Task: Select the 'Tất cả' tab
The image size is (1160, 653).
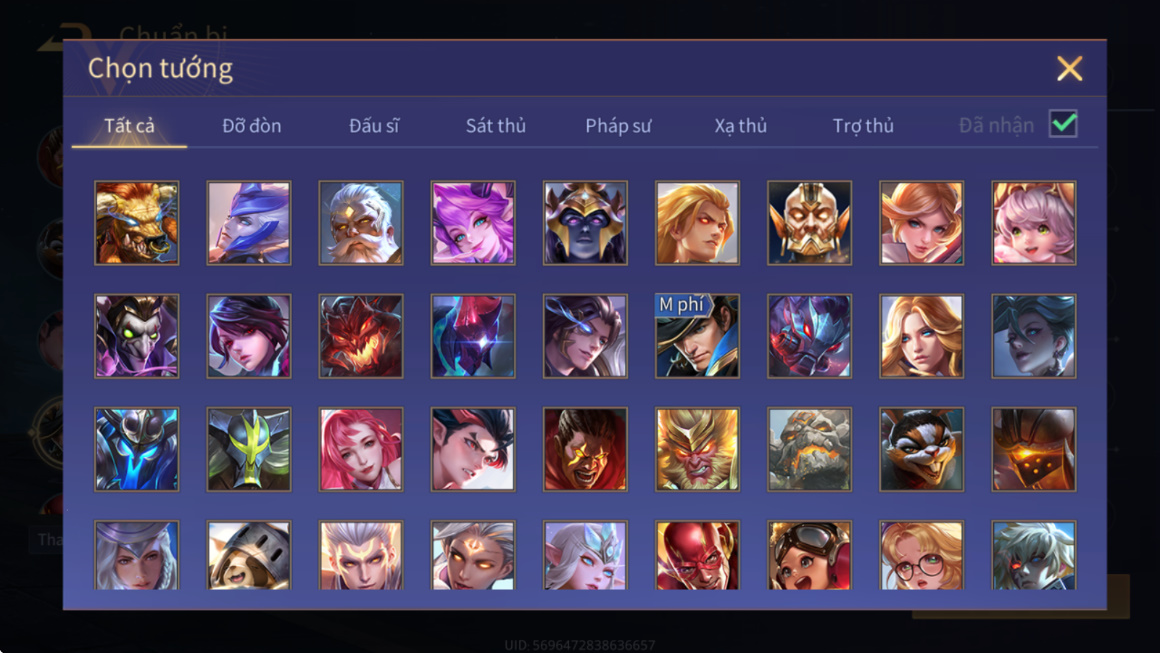Action: pos(129,126)
